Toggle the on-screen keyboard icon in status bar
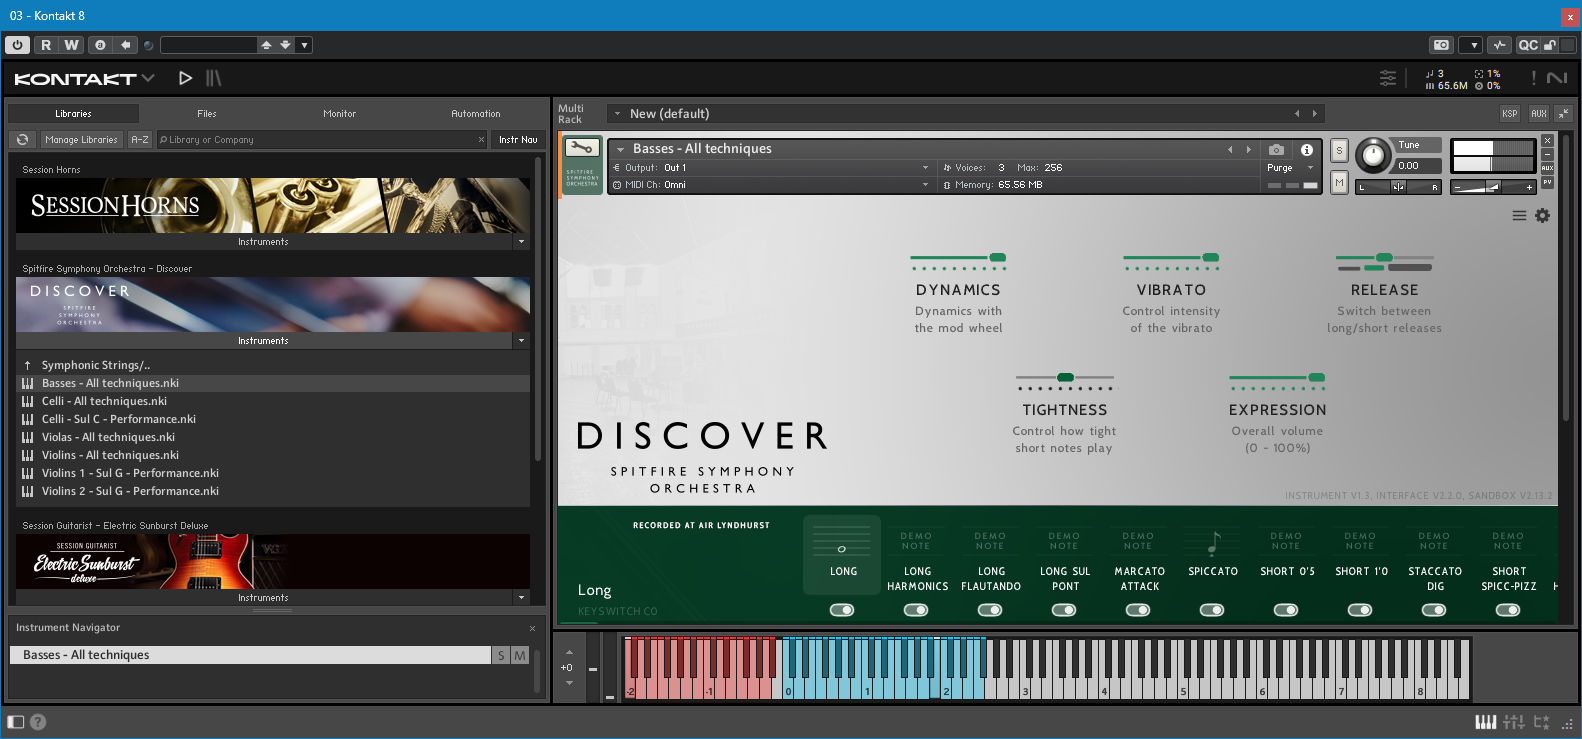The width and height of the screenshot is (1582, 739). [1485, 722]
